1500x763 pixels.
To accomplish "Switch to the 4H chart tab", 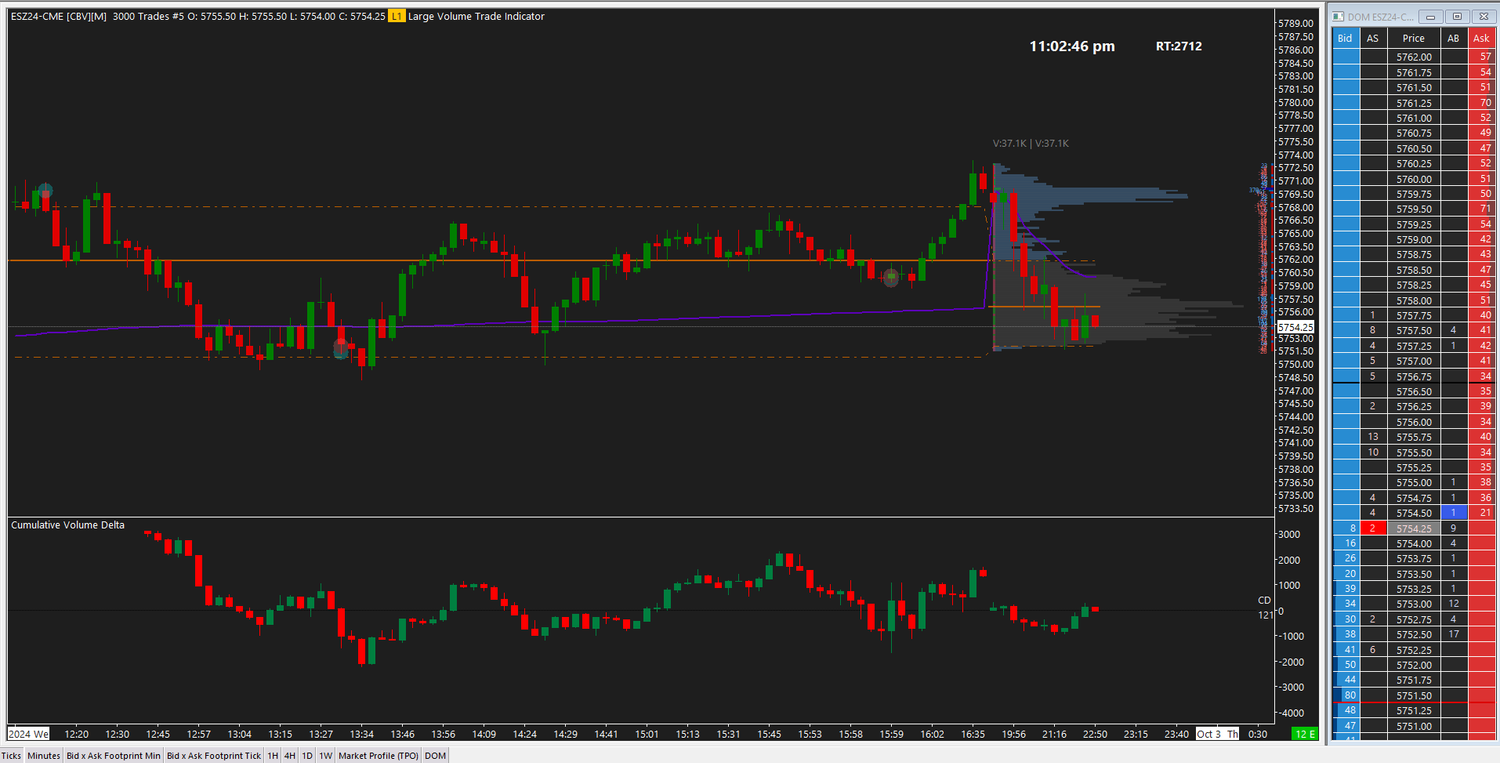I will click(x=289, y=755).
